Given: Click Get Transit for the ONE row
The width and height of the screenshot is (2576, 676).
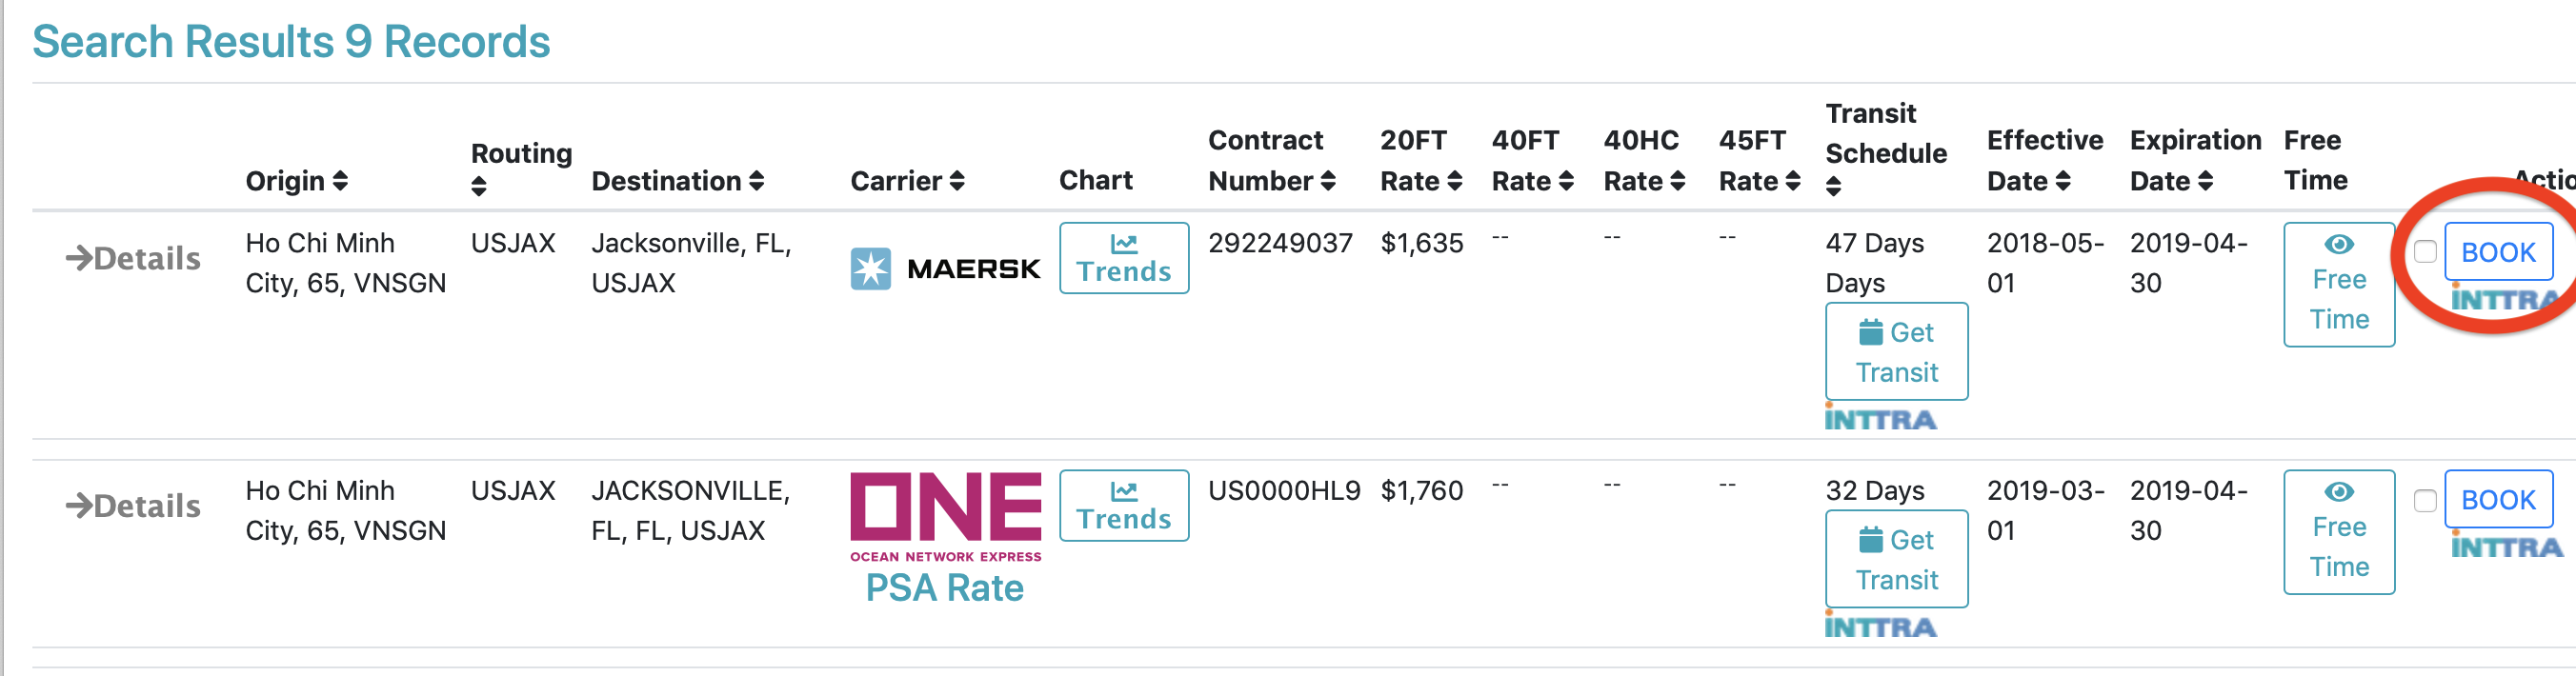Looking at the screenshot, I should pyautogui.click(x=1896, y=559).
